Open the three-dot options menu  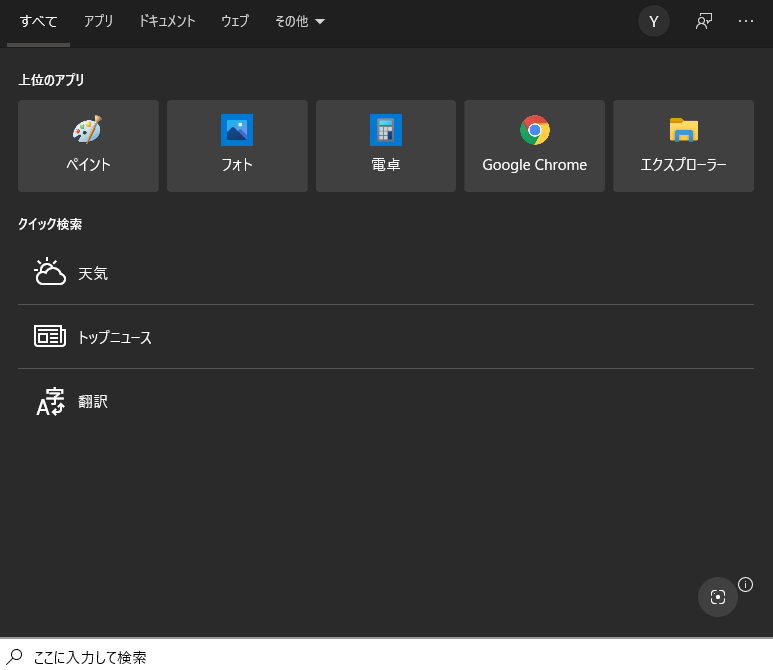(745, 21)
